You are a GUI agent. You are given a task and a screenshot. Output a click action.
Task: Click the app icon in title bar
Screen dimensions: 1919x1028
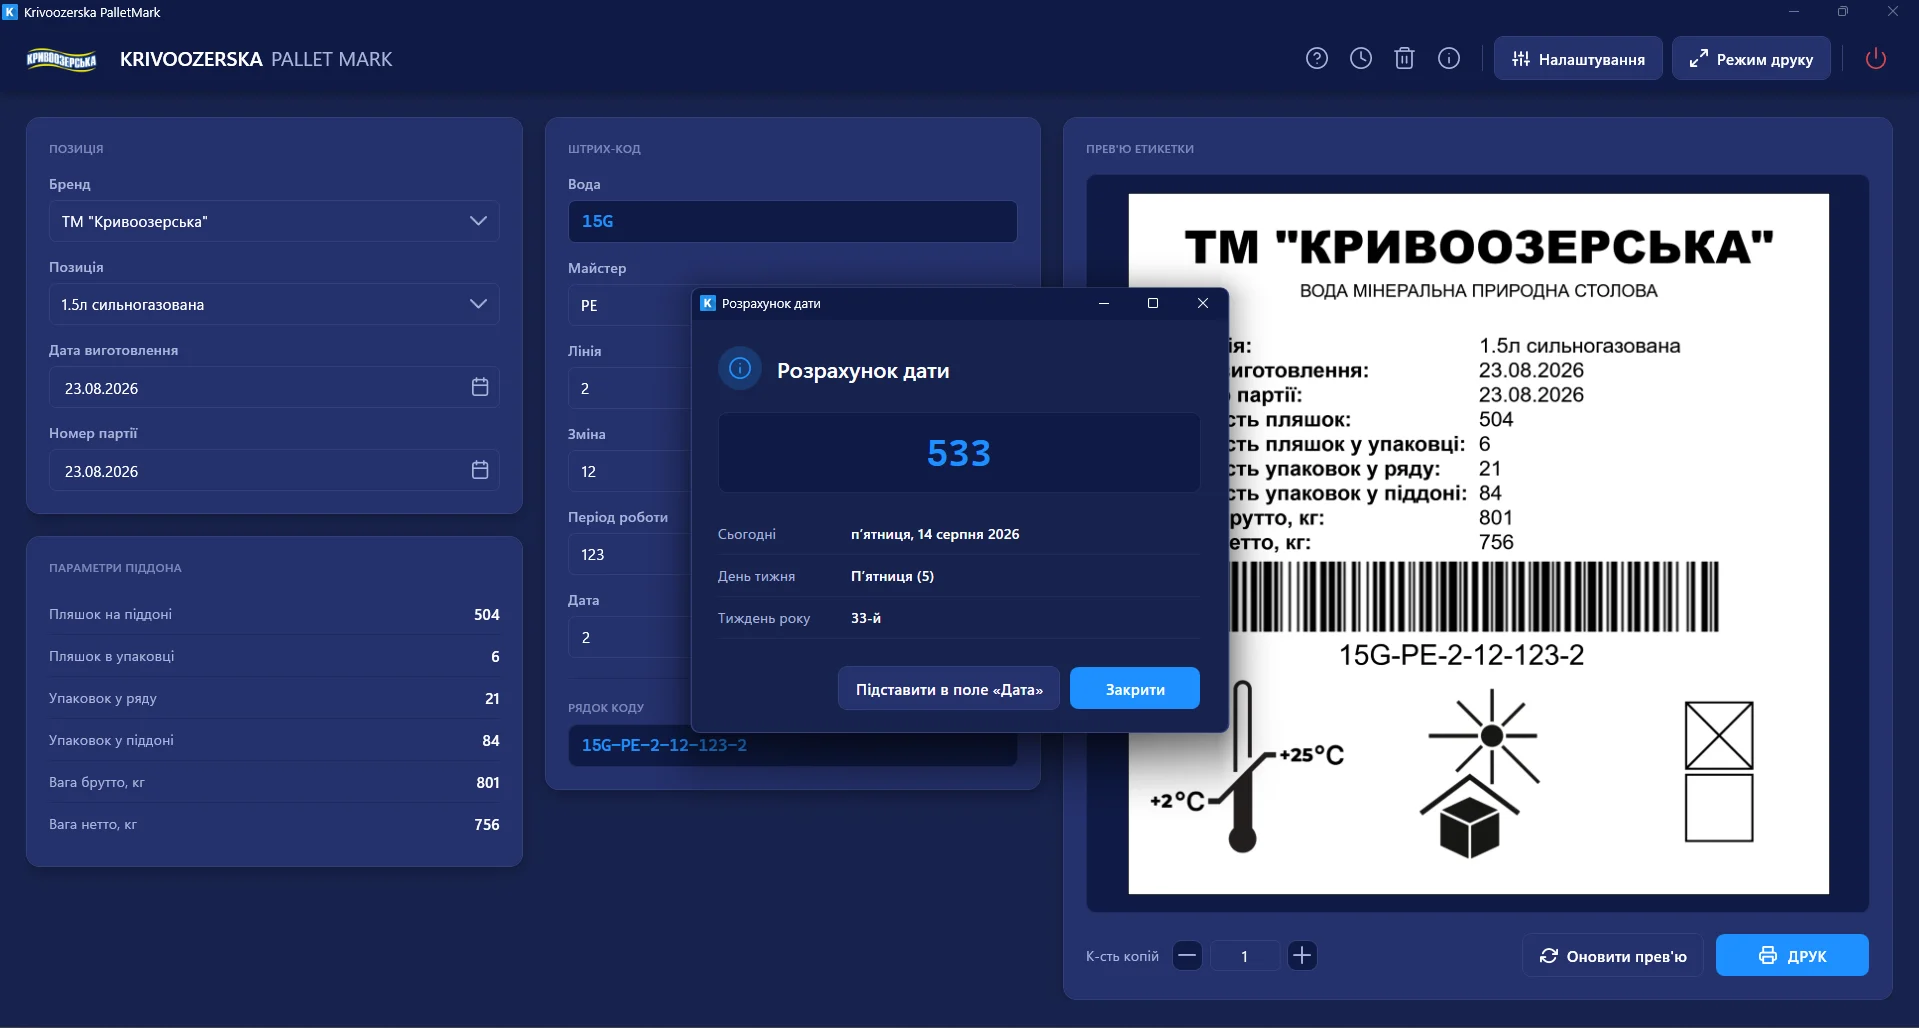tap(11, 12)
